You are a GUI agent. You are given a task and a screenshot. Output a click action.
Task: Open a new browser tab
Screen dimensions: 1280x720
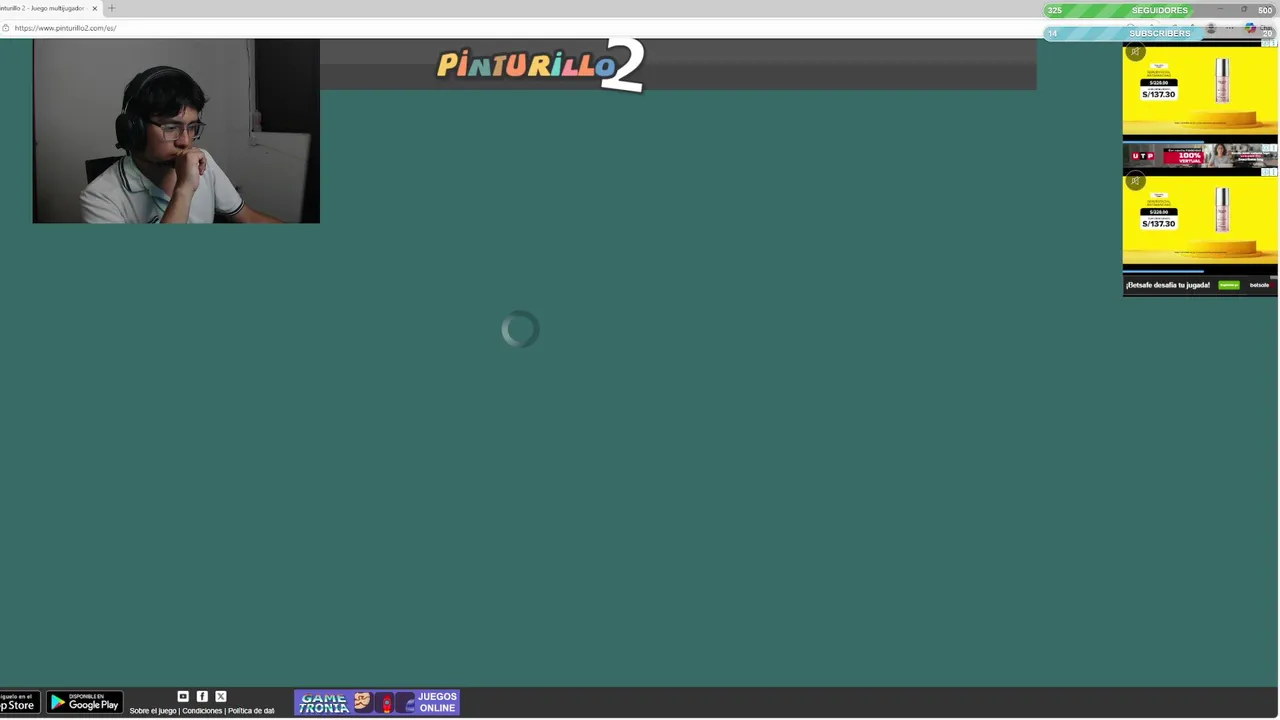(x=111, y=8)
